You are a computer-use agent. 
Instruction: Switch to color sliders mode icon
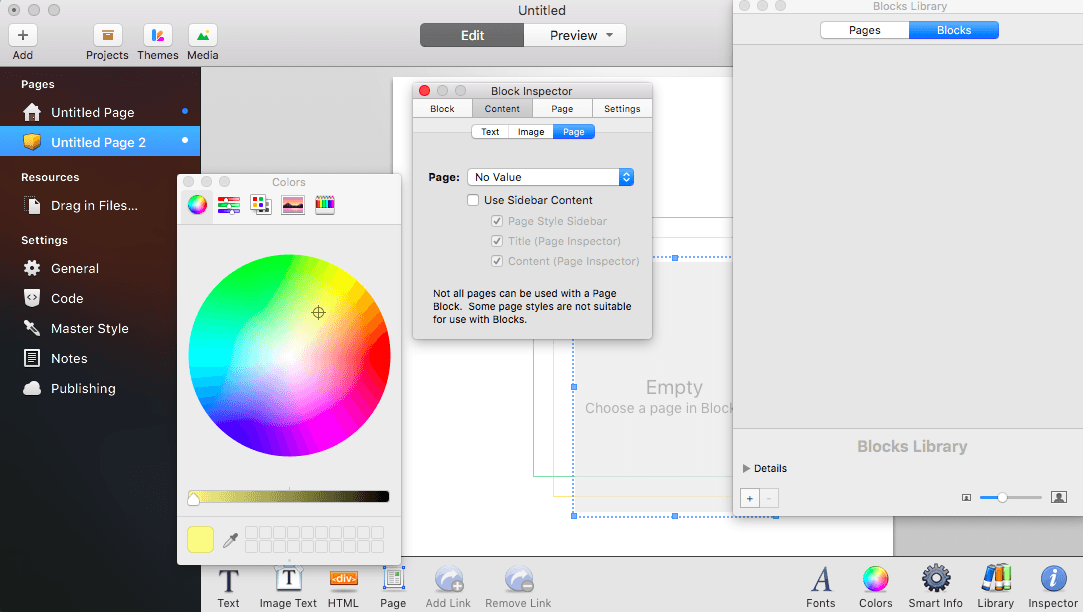point(229,204)
